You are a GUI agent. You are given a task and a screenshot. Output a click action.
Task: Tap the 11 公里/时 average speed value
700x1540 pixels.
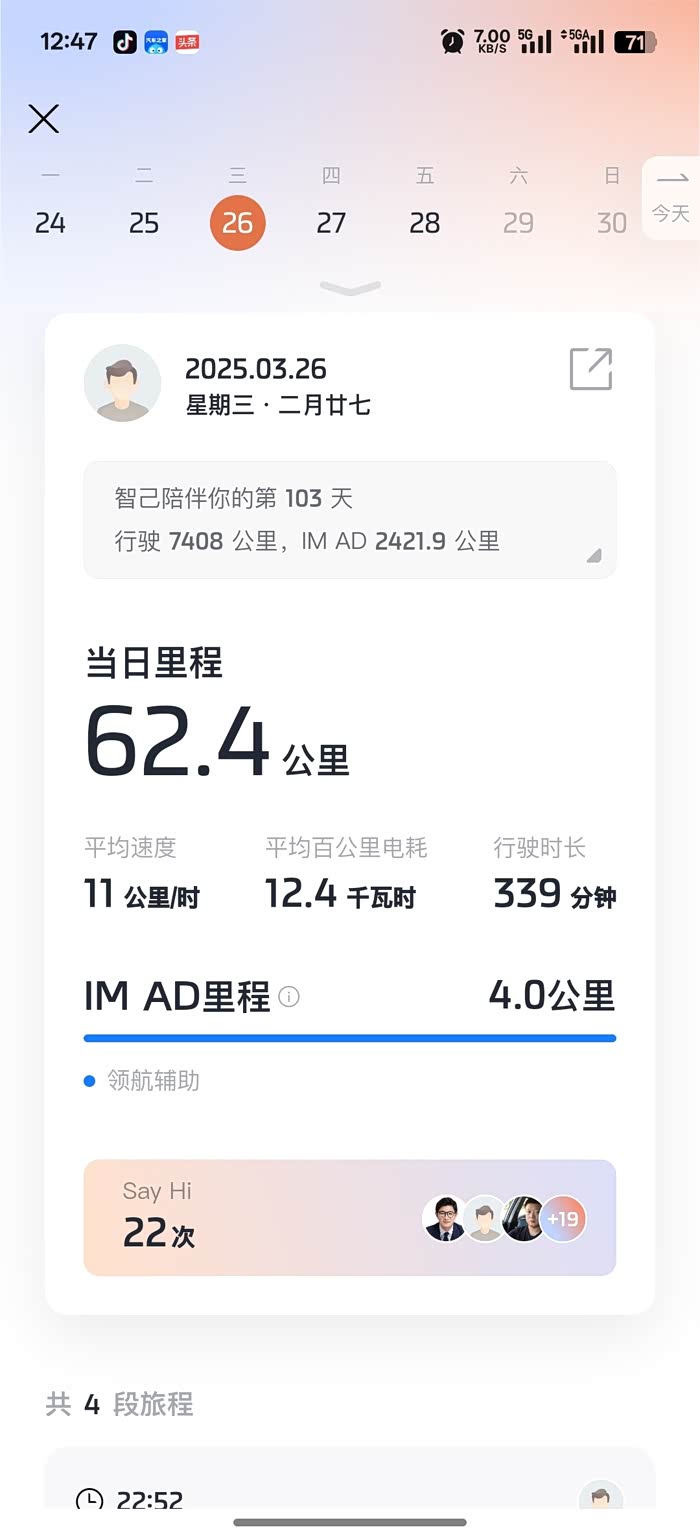tap(142, 894)
